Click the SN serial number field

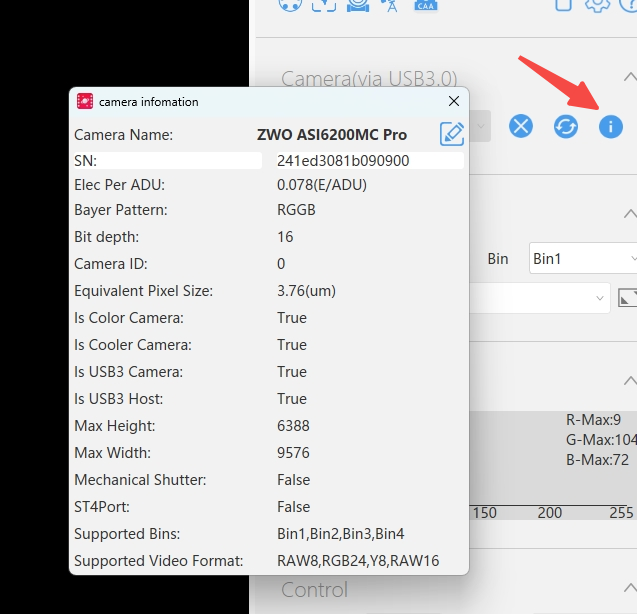click(x=364, y=160)
